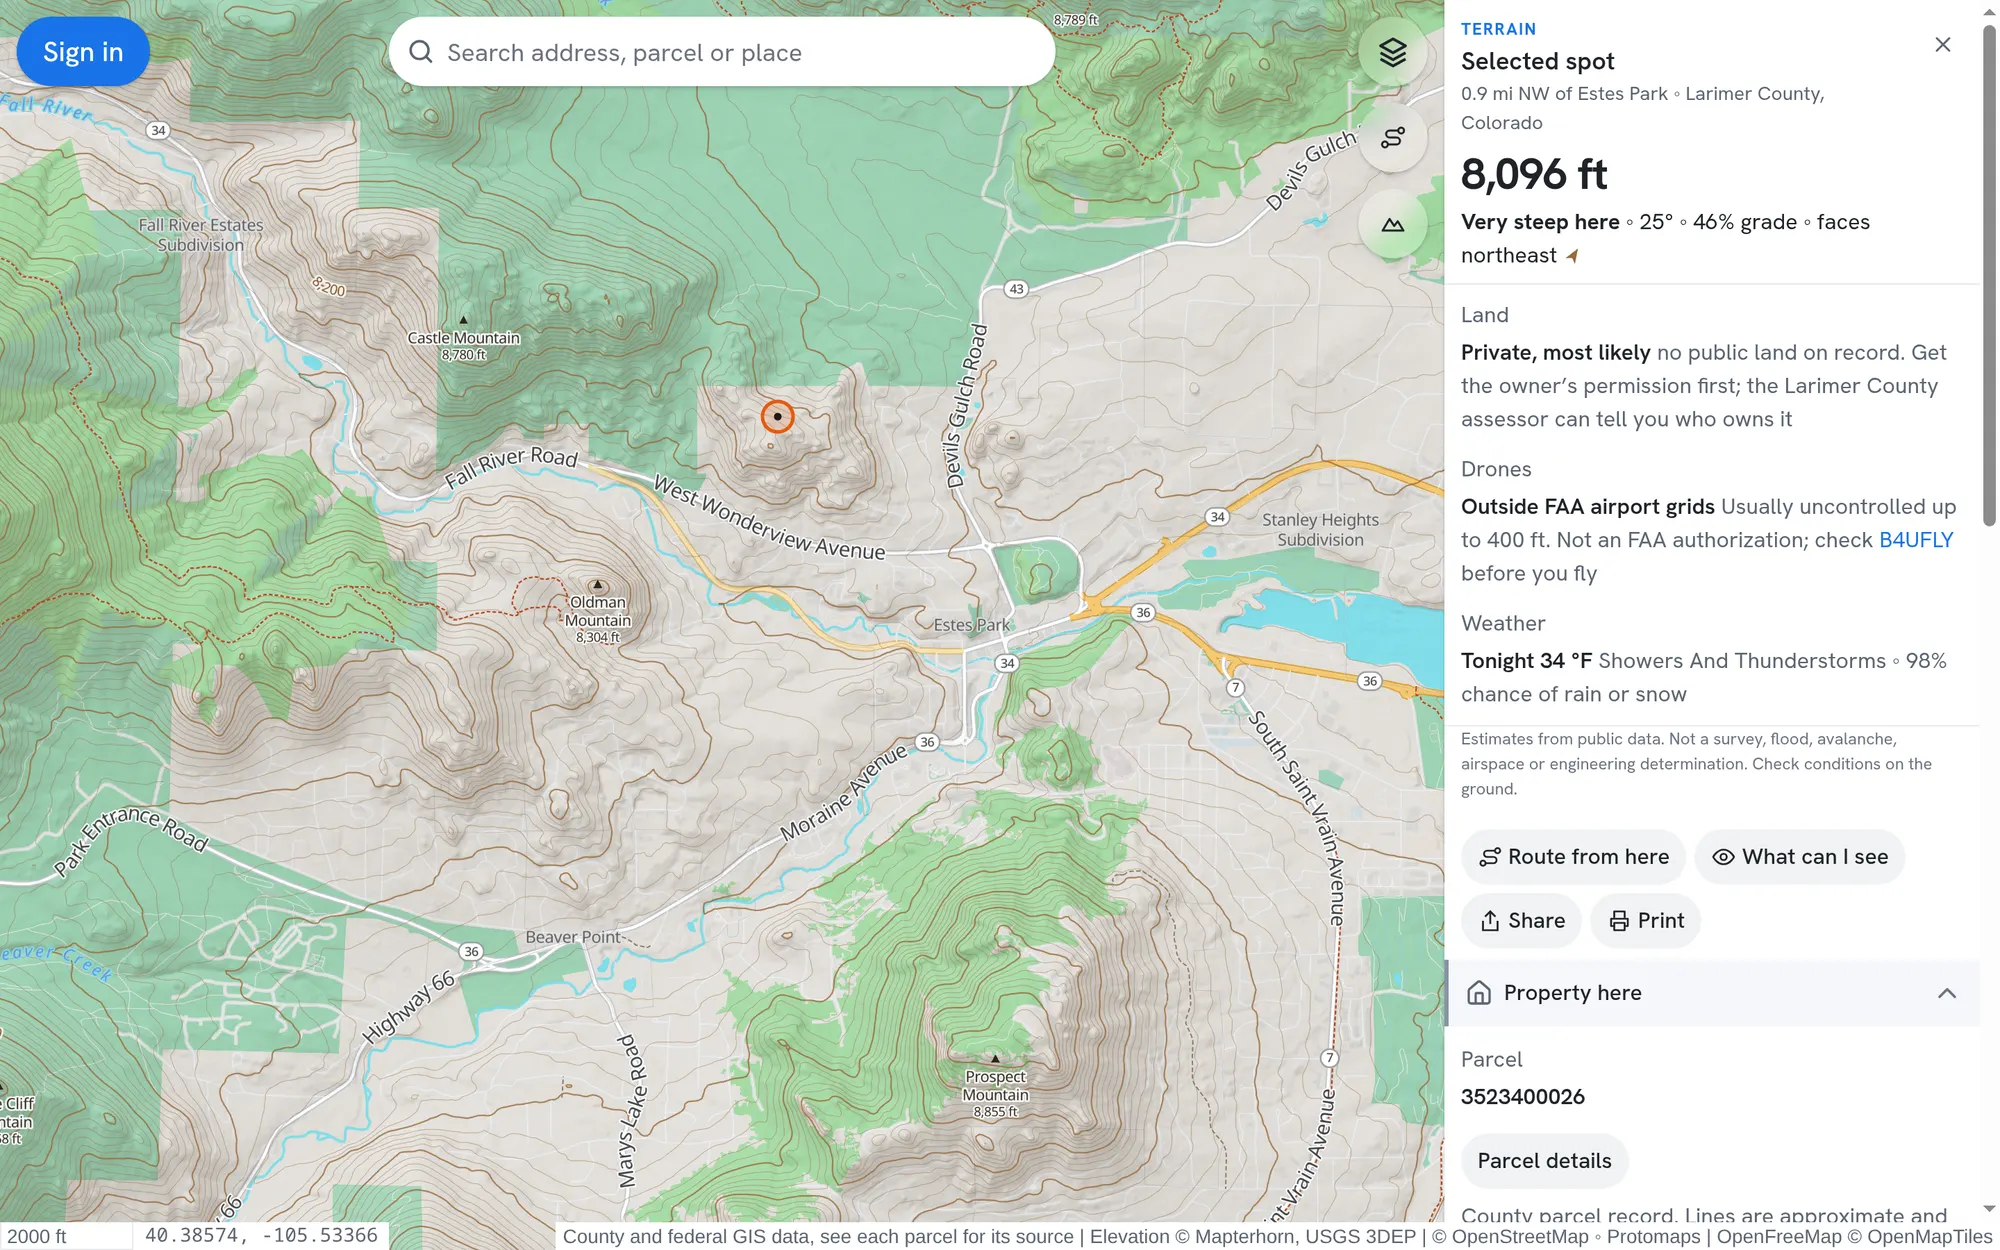Click the Outside FAA airport grids text
The height and width of the screenshot is (1250, 2000).
1587,507
